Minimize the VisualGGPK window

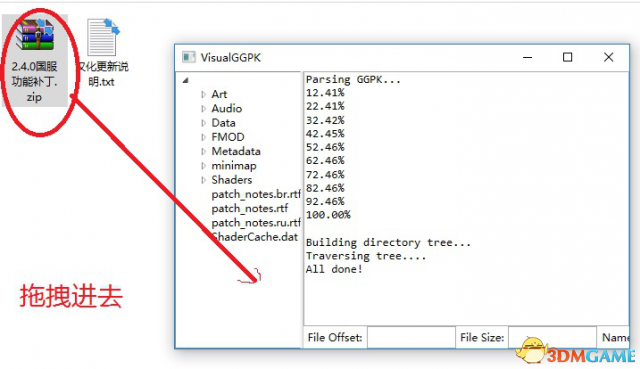tap(527, 58)
